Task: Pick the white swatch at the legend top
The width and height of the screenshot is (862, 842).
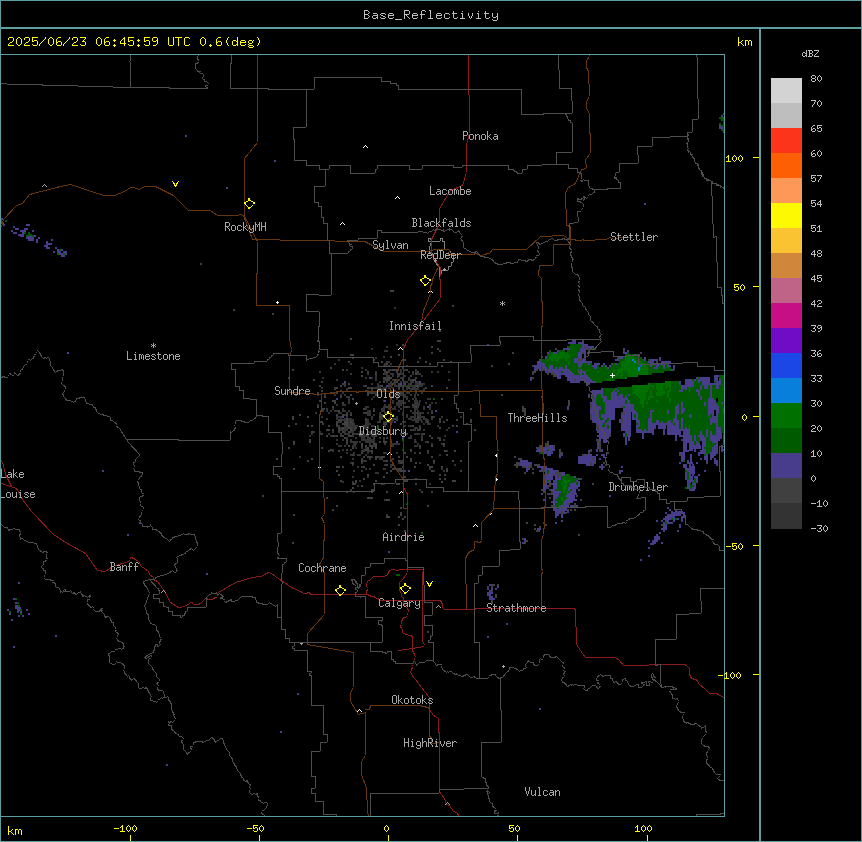Action: (x=786, y=90)
